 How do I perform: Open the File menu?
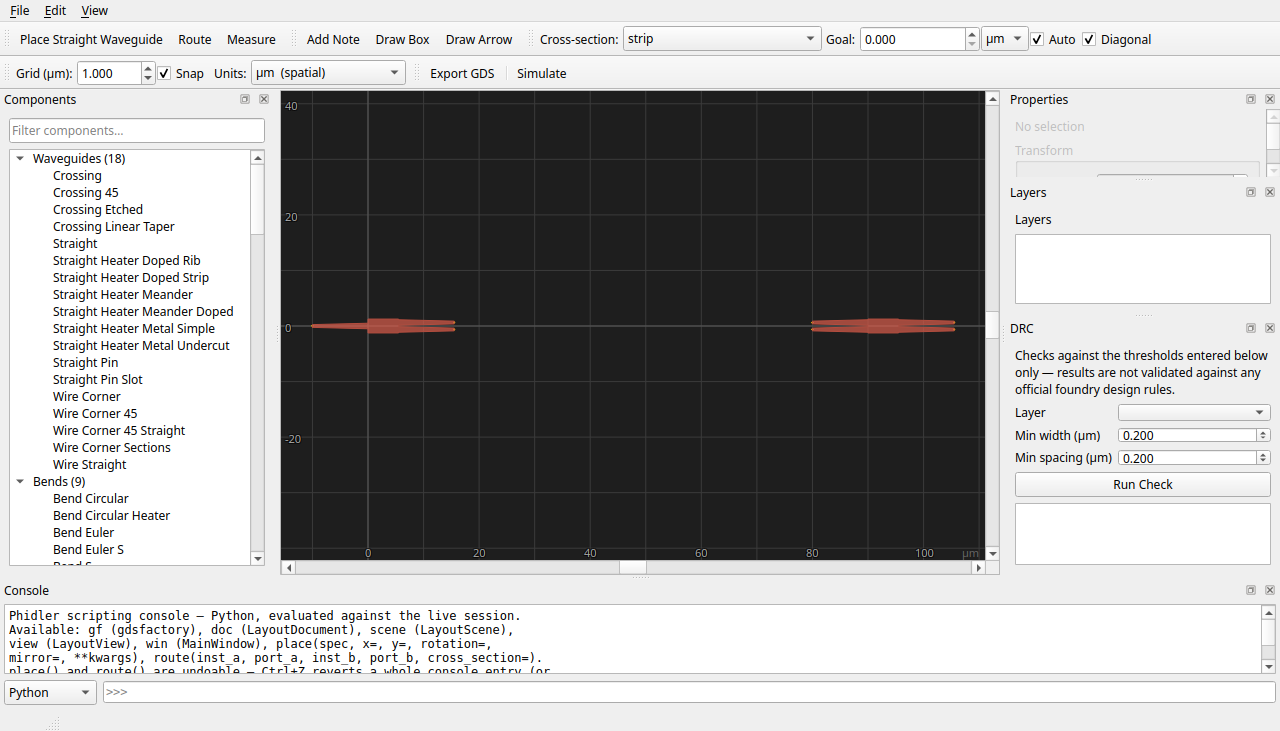(19, 11)
